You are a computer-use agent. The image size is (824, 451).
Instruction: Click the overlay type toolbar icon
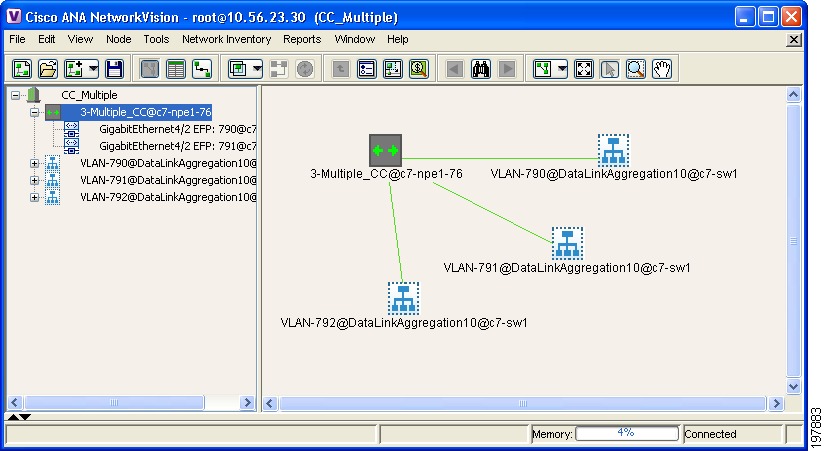238,69
